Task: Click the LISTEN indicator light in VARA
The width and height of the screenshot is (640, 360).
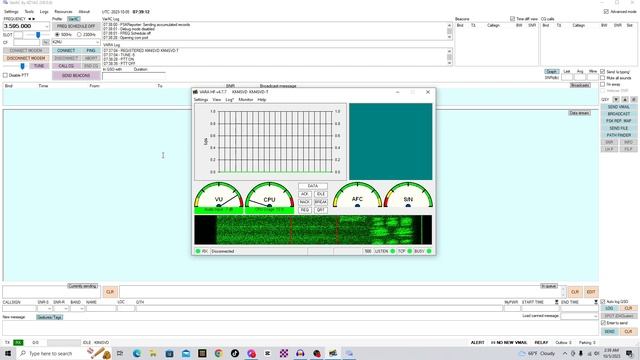Action: 393,251
